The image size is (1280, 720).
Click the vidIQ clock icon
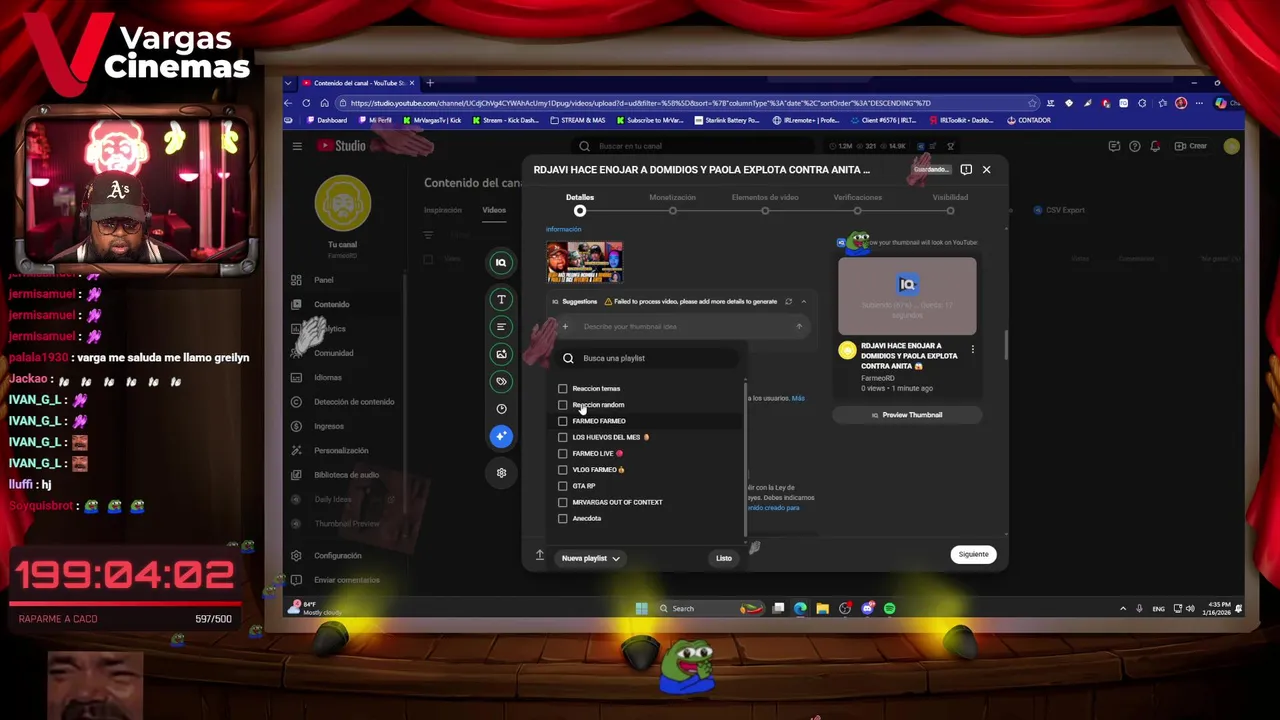pos(501,408)
